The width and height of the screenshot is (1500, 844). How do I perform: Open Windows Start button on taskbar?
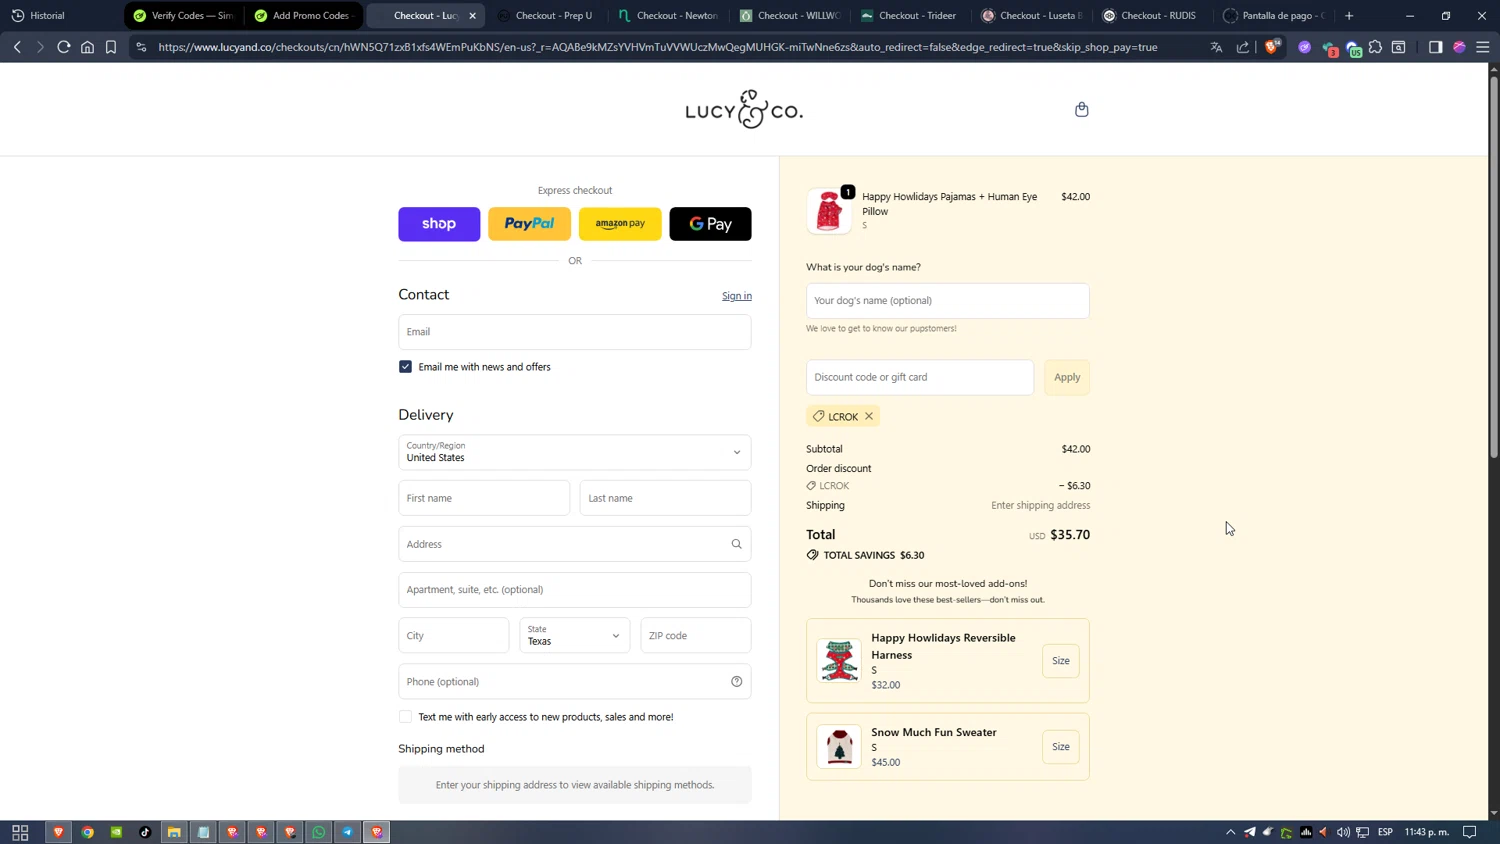click(x=20, y=832)
